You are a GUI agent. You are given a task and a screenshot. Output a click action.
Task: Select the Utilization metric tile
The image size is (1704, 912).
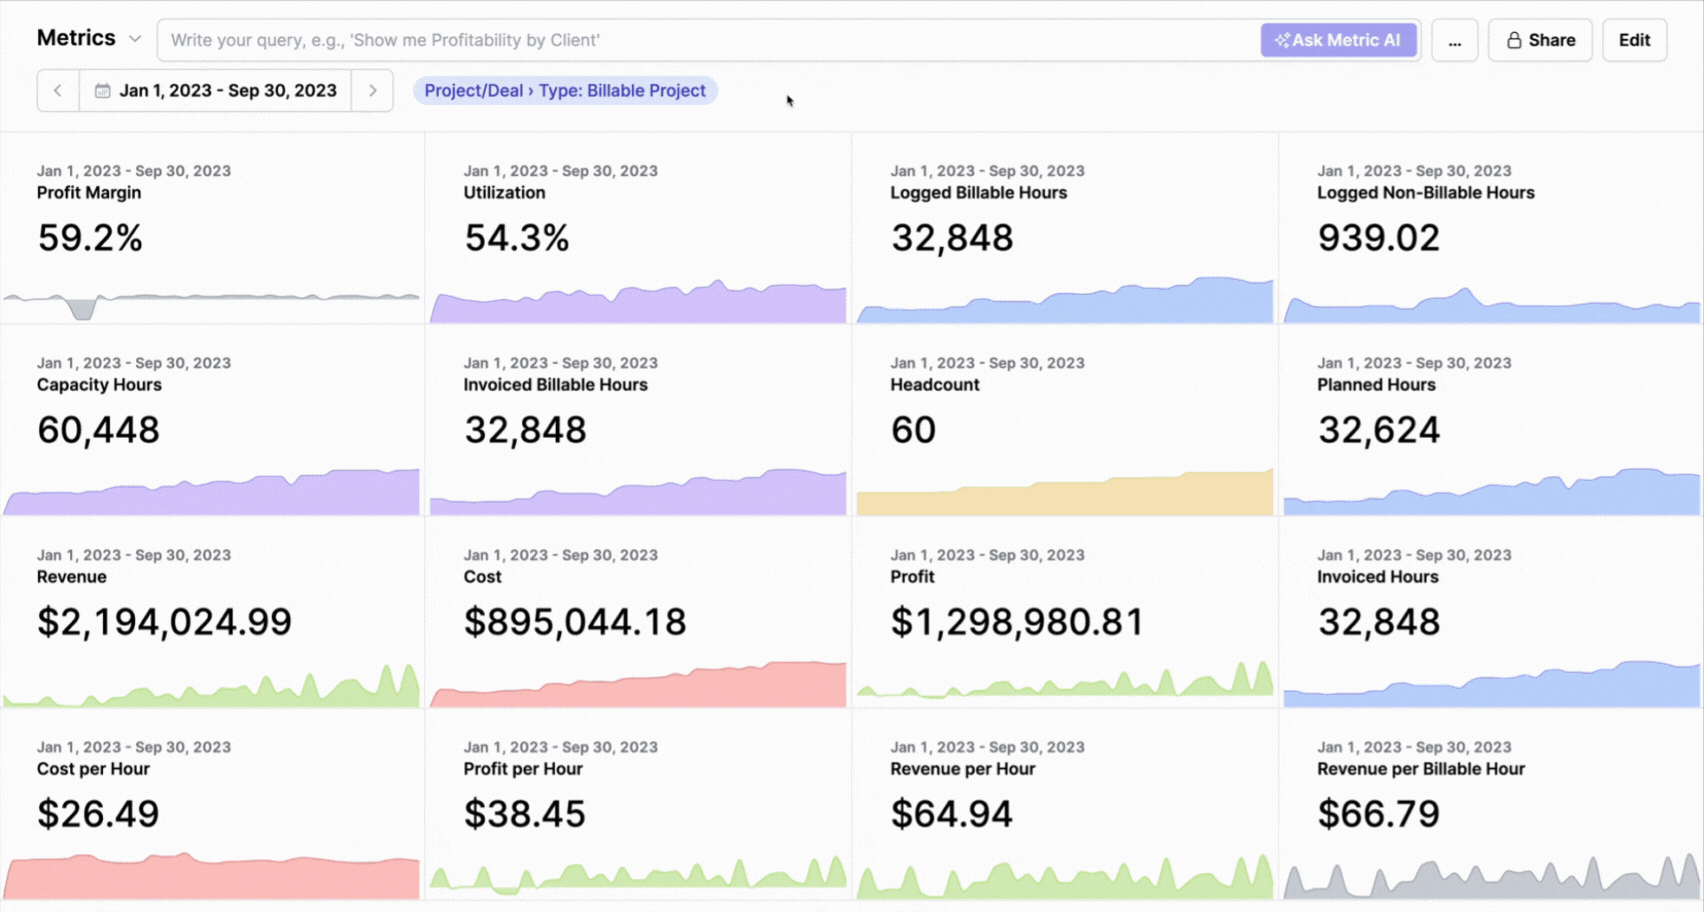point(637,225)
